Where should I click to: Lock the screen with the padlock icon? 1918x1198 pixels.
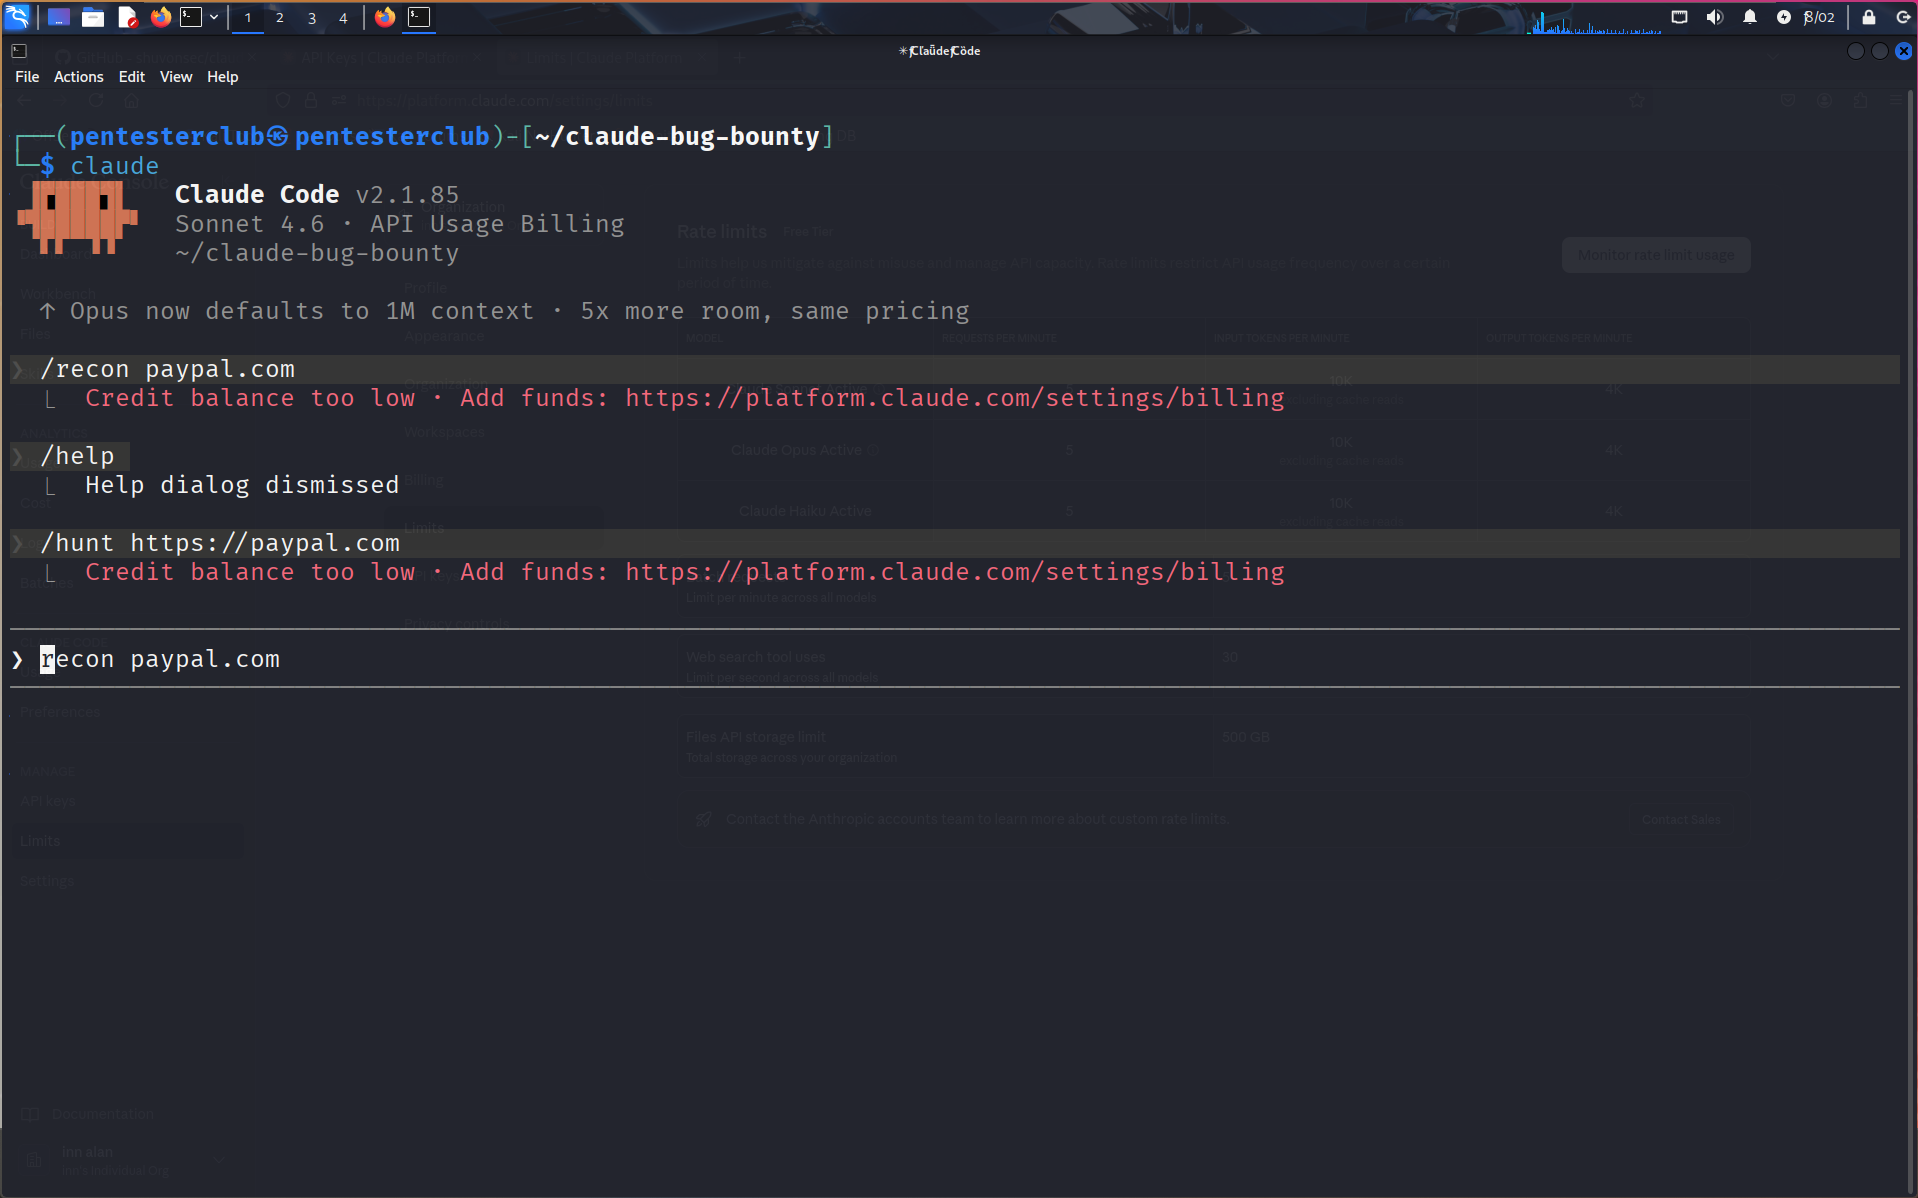coord(1868,17)
